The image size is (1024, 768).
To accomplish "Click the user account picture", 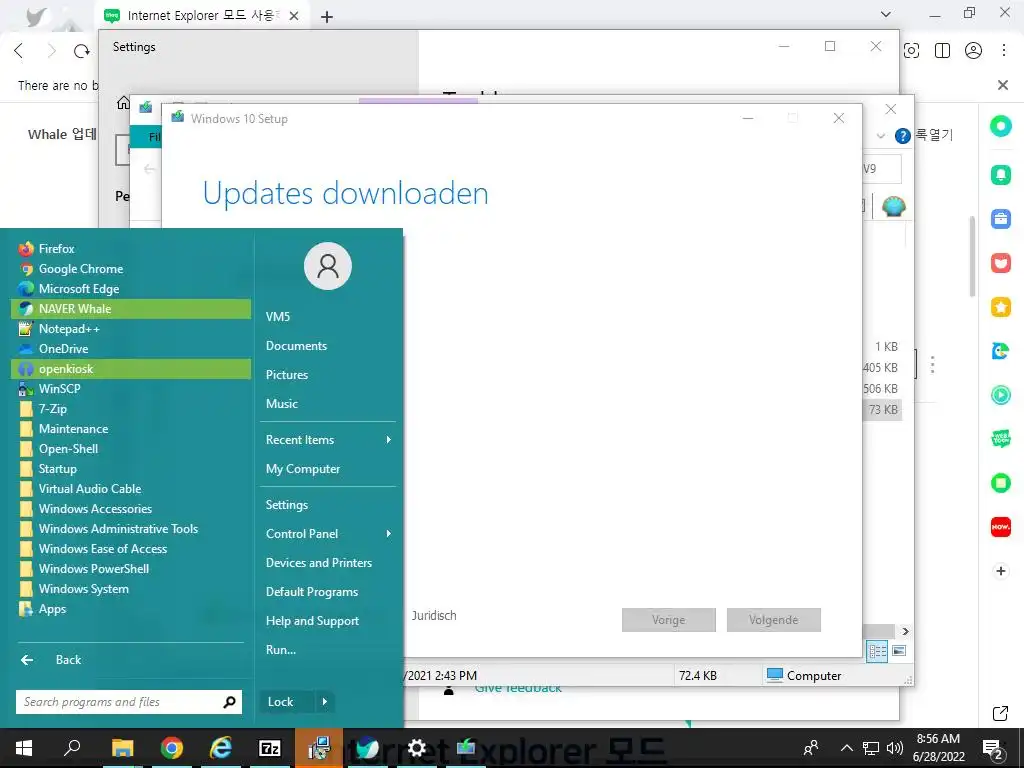I will pos(328,266).
